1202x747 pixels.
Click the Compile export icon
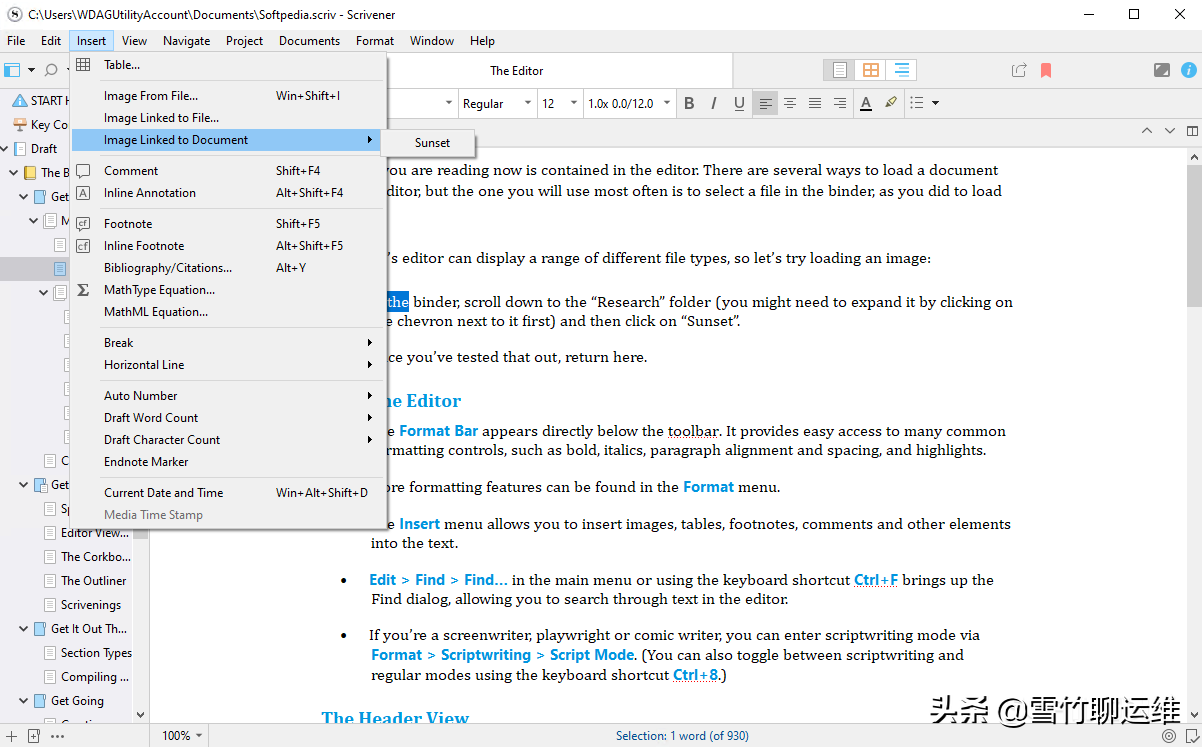1019,70
